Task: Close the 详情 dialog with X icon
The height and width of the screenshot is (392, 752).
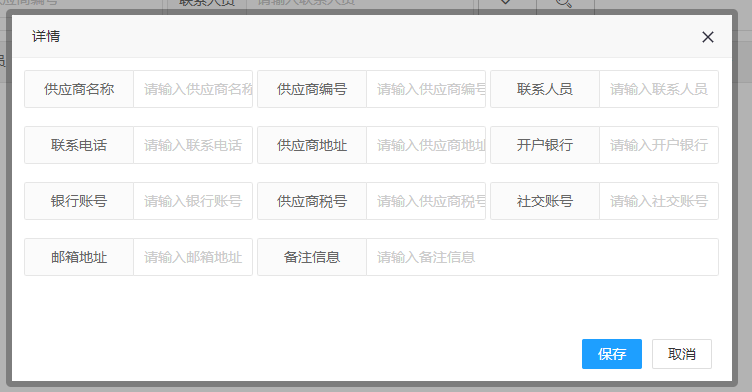Action: pos(707,37)
